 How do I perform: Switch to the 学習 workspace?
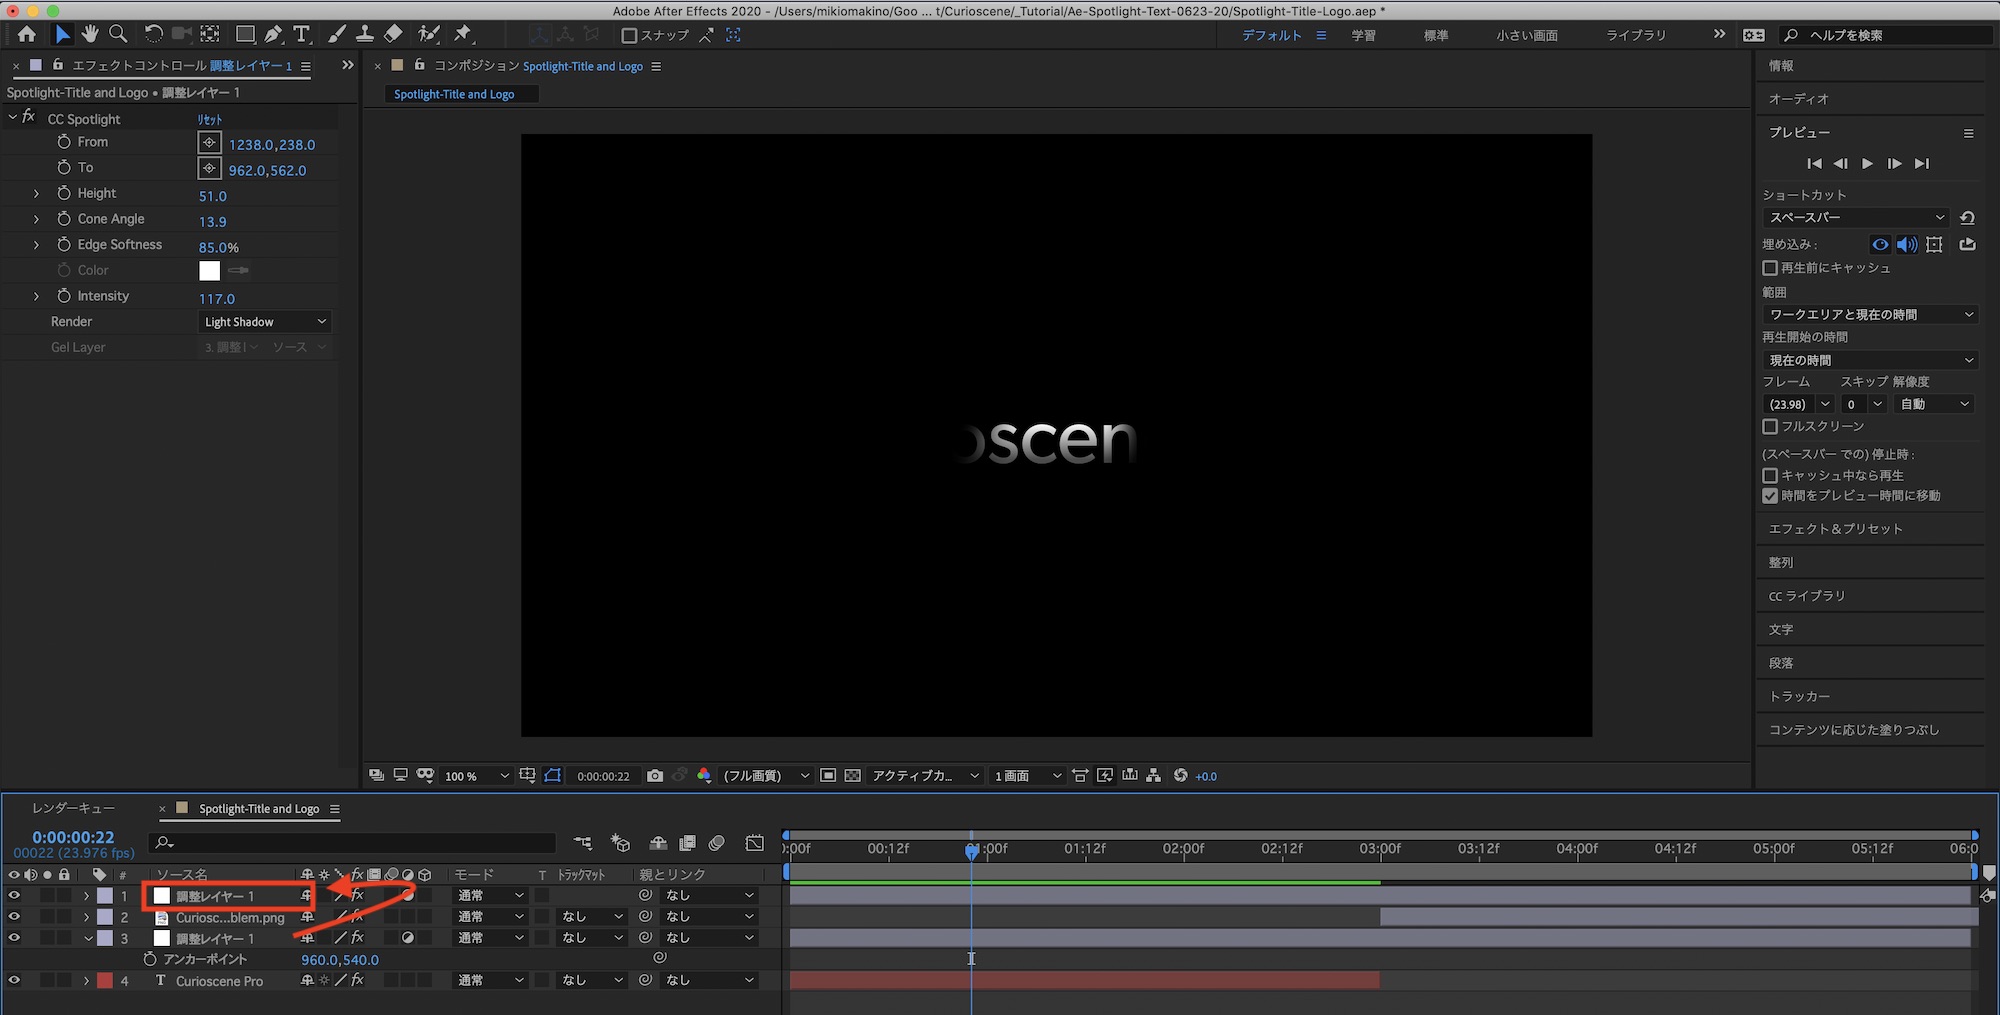1363,35
